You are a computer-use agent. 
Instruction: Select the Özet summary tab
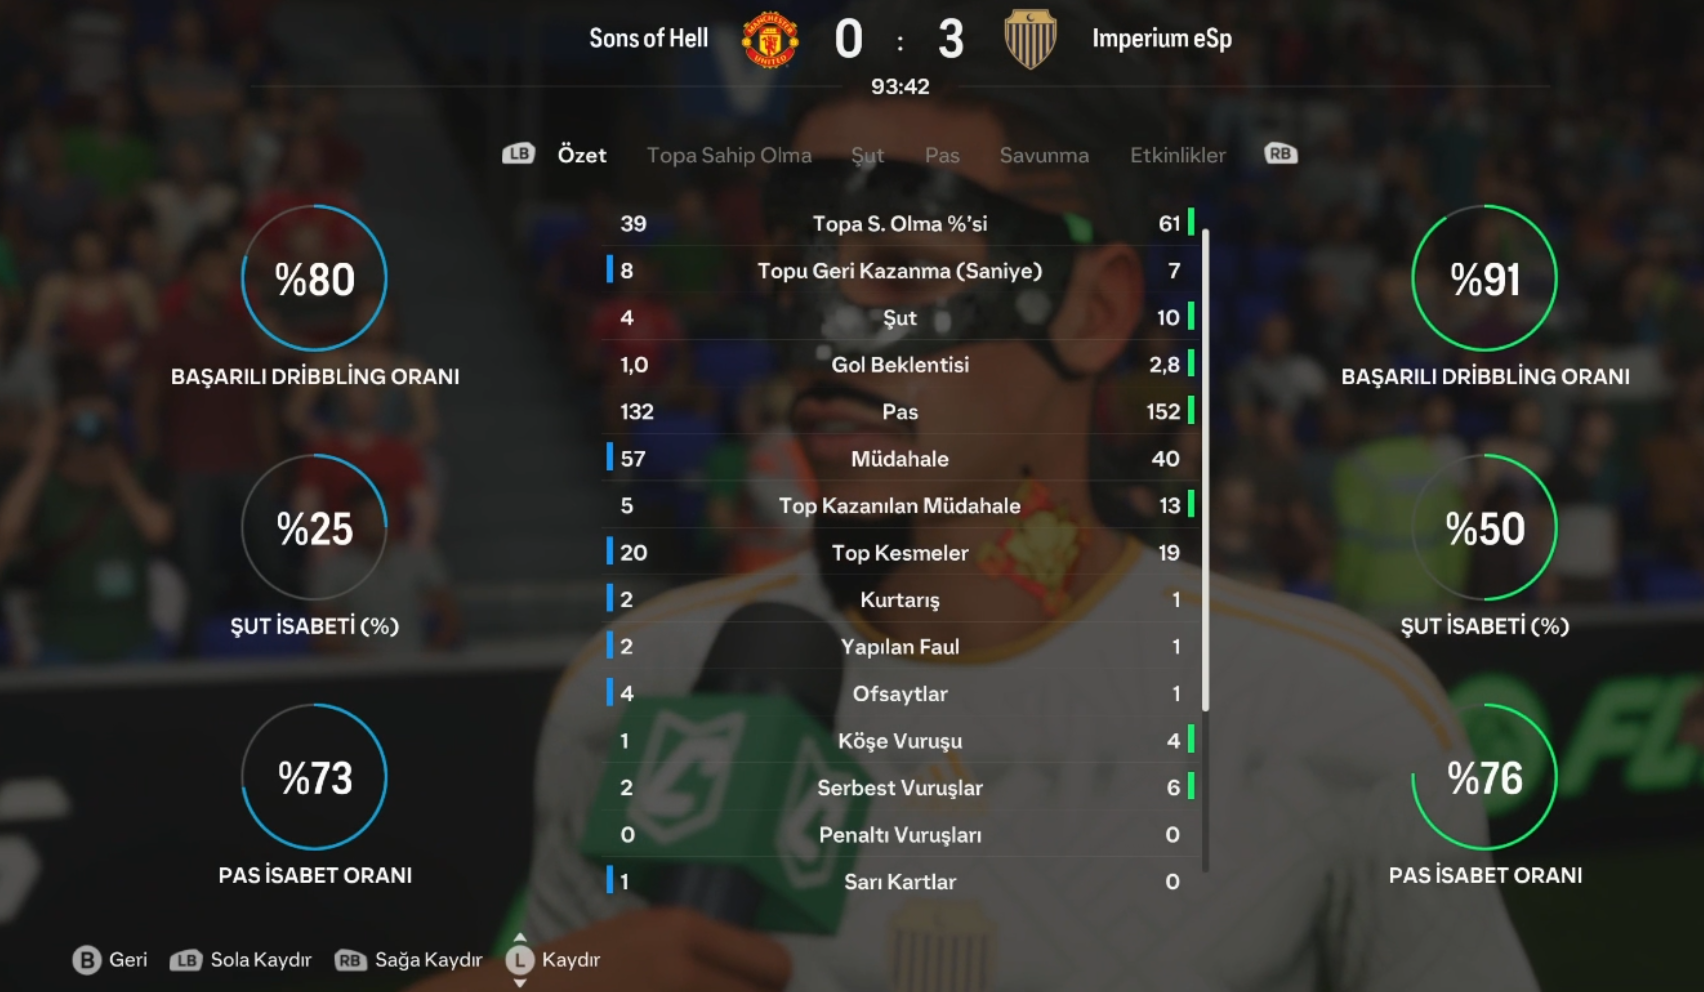(582, 154)
